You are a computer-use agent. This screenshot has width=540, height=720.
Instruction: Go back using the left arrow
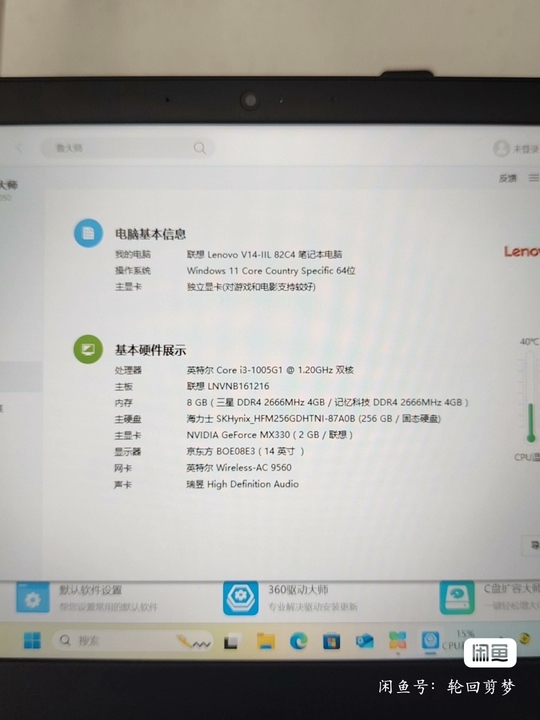(19, 148)
